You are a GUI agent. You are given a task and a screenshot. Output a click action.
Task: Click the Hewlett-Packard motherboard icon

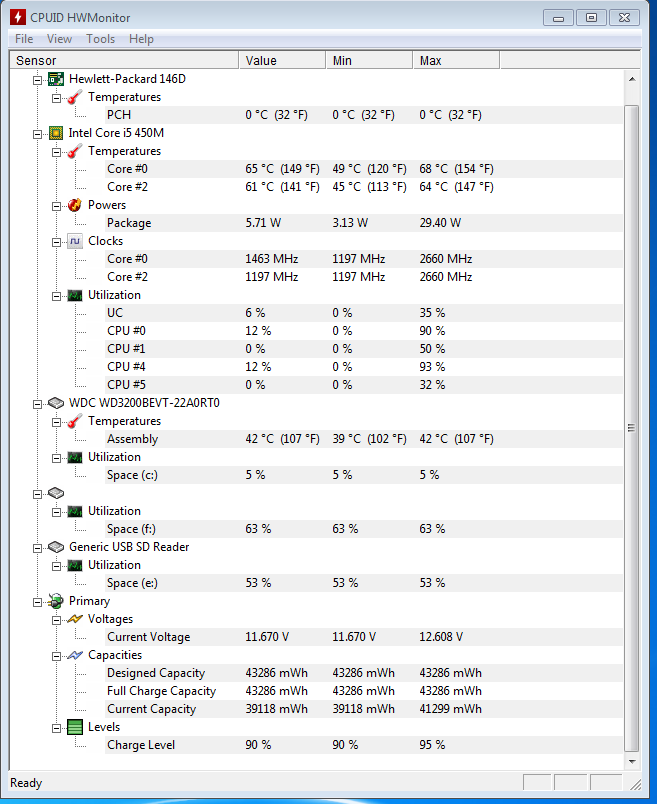tap(55, 79)
